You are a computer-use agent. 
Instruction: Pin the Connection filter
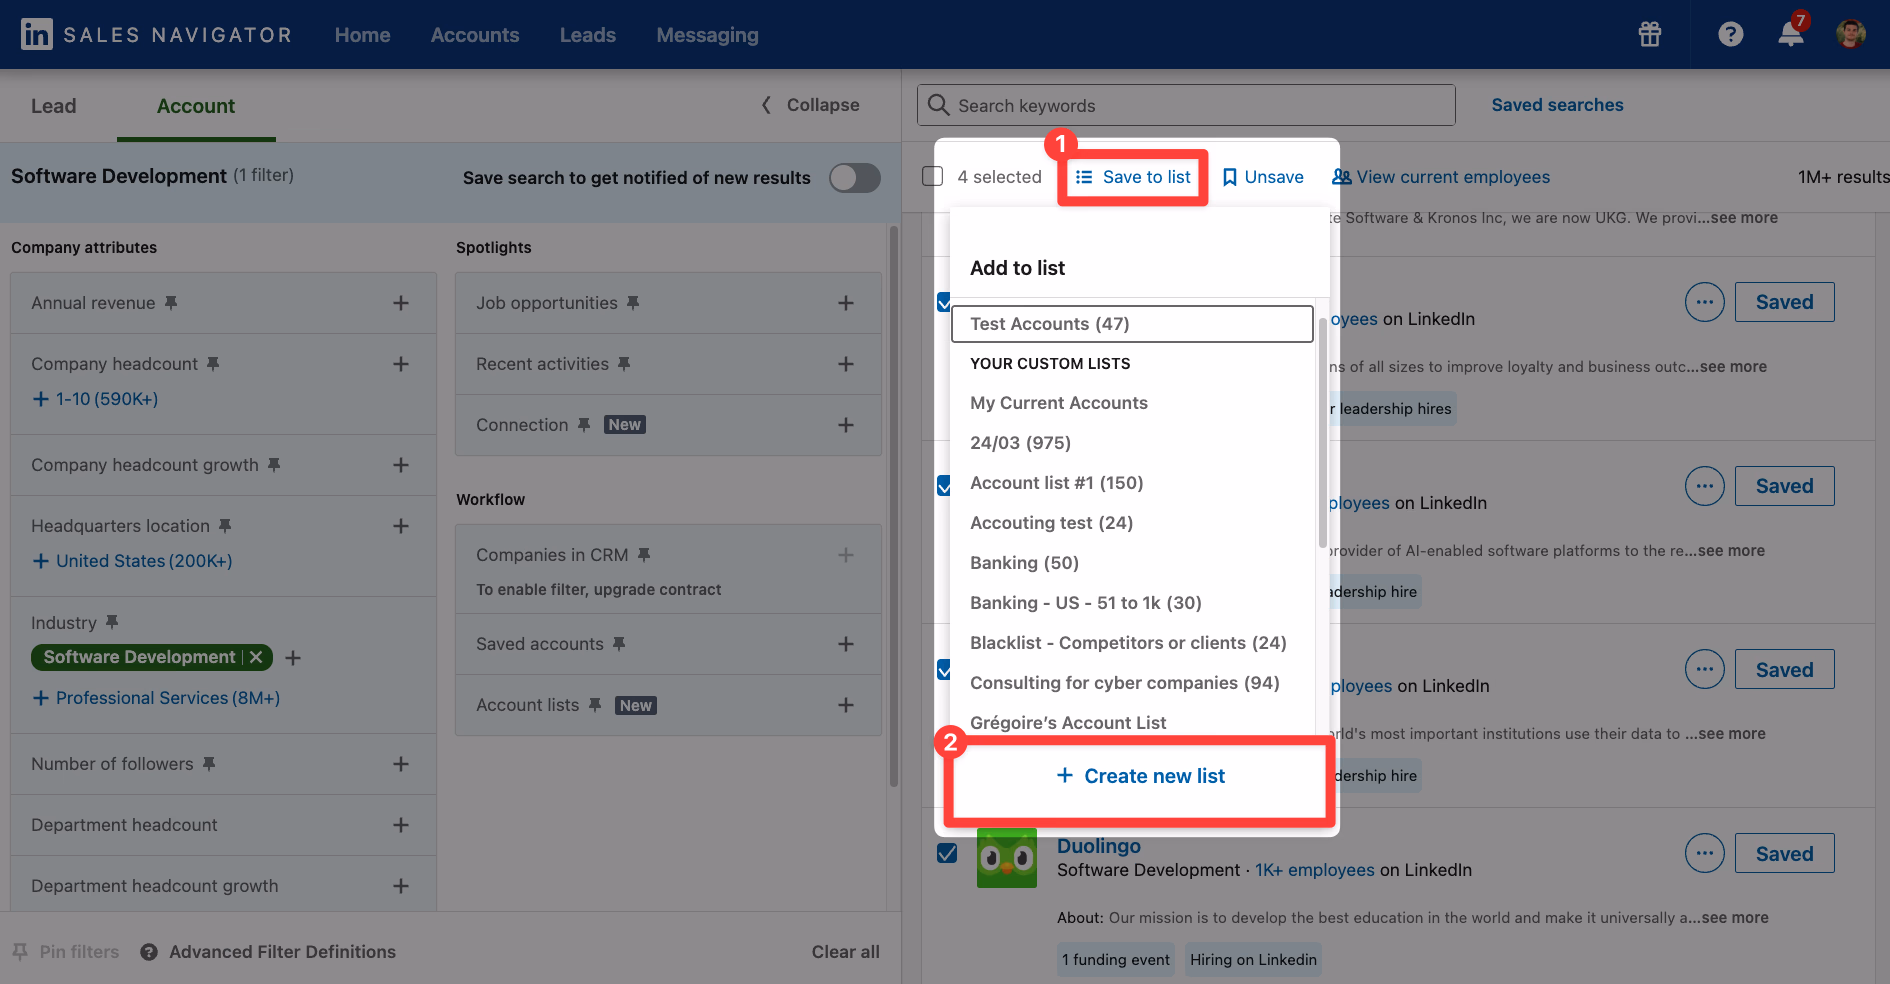584,425
